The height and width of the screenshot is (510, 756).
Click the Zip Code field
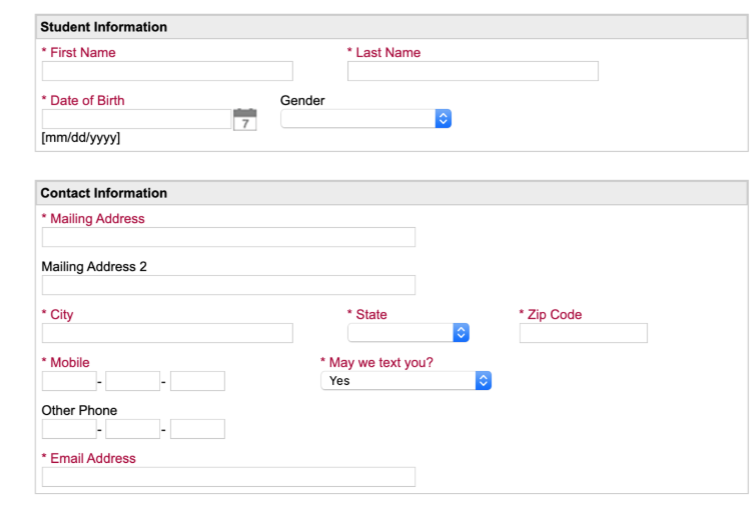click(583, 333)
